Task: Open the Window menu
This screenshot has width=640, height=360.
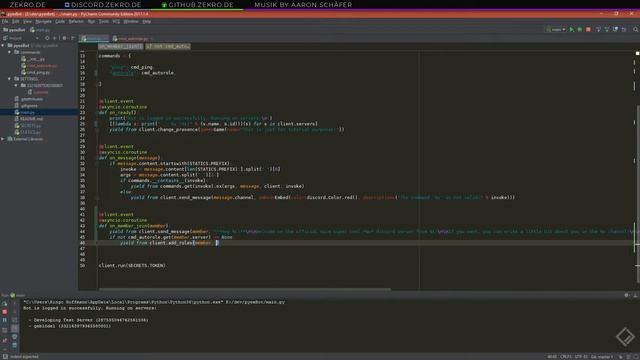Action: [131, 21]
